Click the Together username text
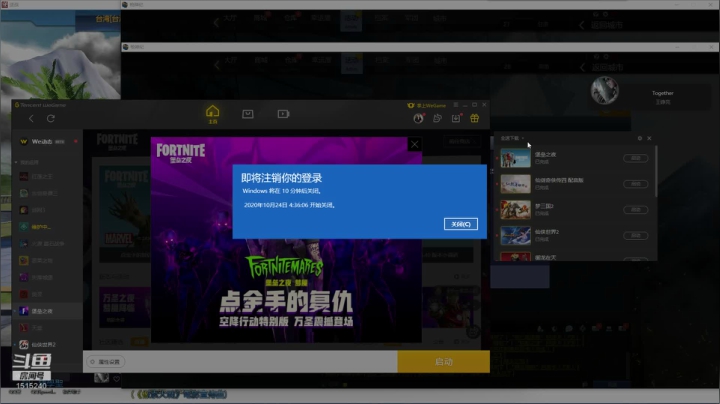The height and width of the screenshot is (404, 720). click(662, 93)
